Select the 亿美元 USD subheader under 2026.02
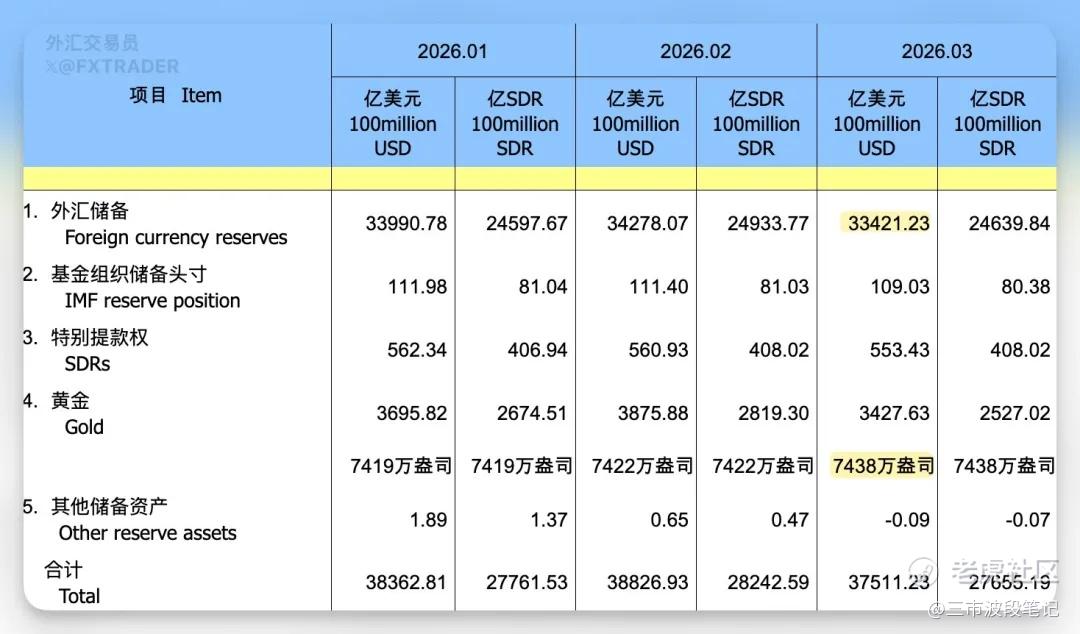The width and height of the screenshot is (1080, 634). point(635,123)
